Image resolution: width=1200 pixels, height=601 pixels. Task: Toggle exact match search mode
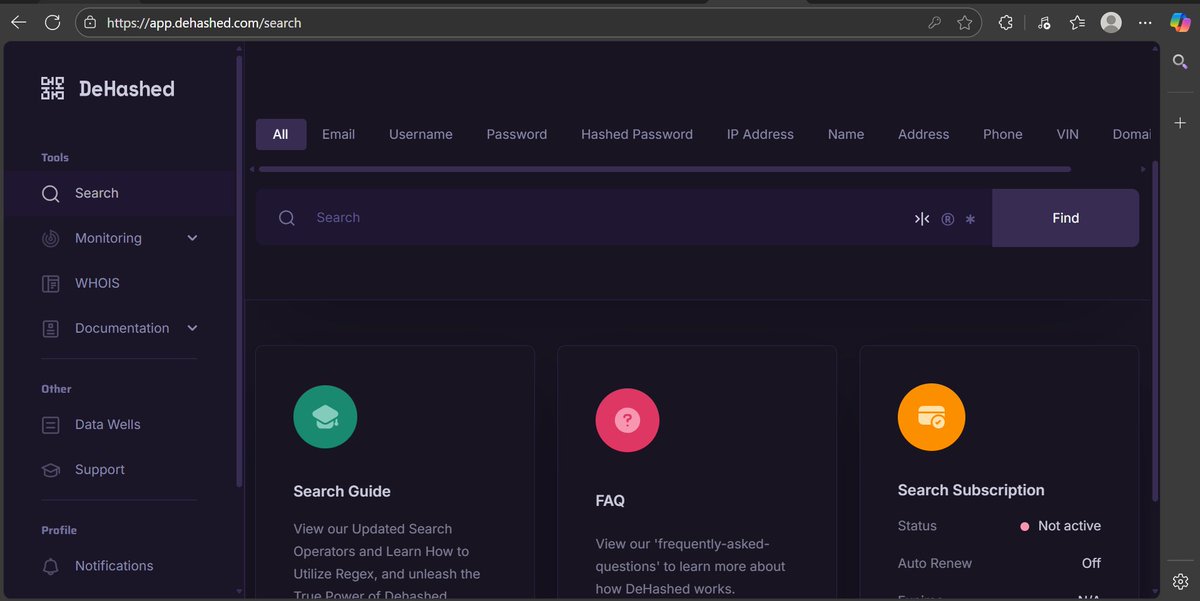point(921,218)
